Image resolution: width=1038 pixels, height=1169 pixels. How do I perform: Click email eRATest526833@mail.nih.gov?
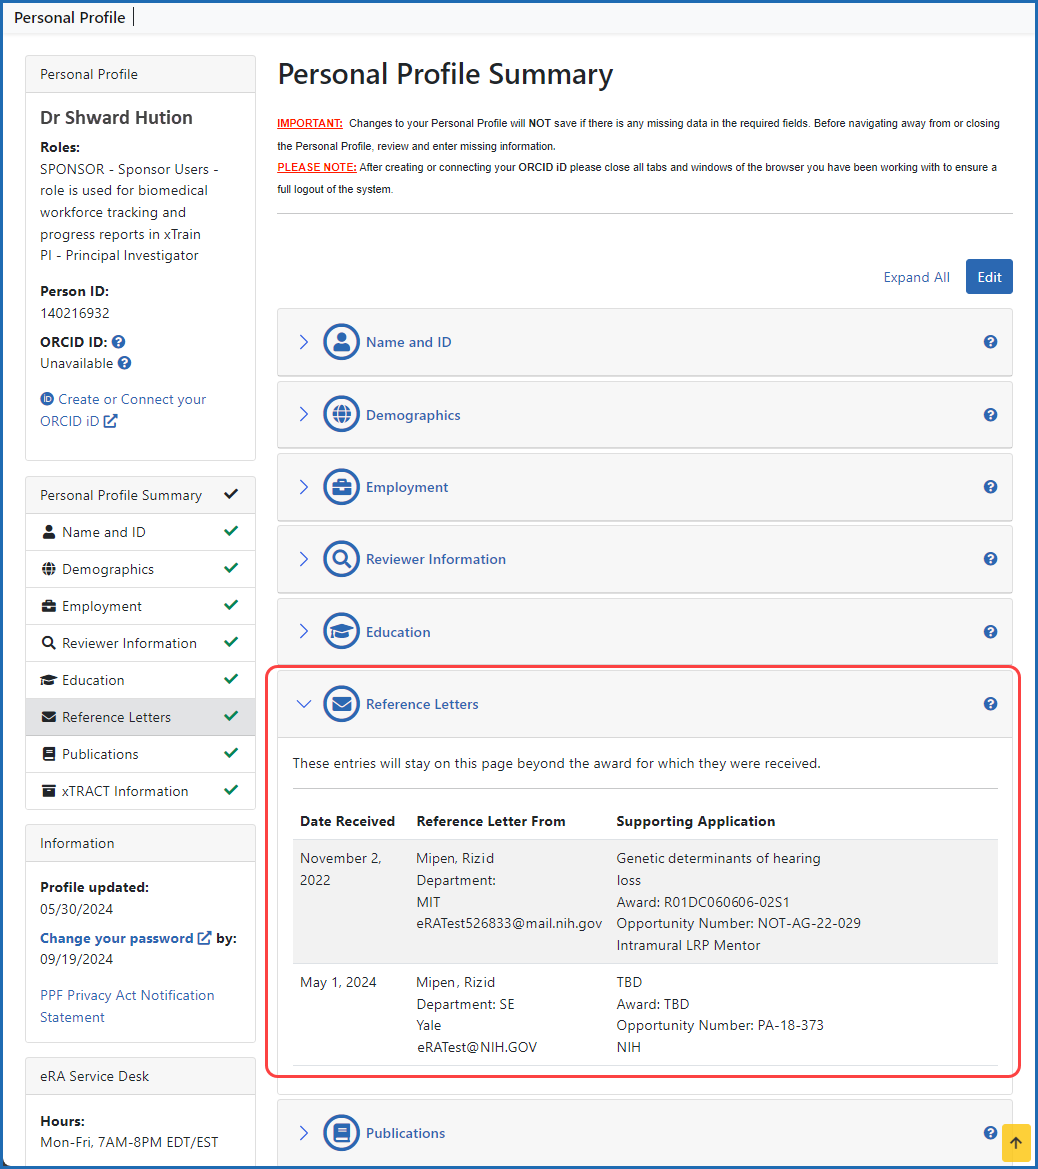click(509, 923)
